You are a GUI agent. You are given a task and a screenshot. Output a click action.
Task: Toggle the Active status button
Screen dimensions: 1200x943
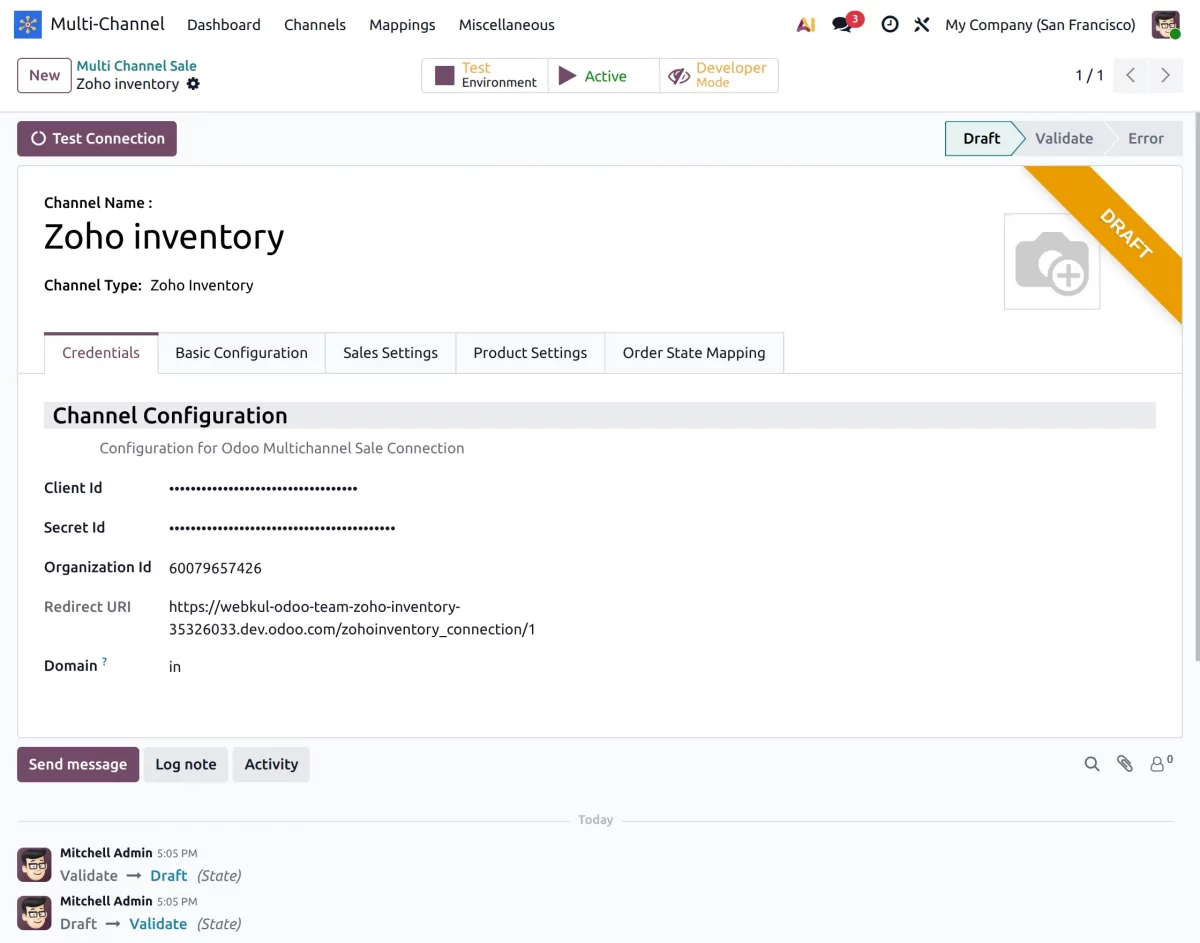click(604, 76)
